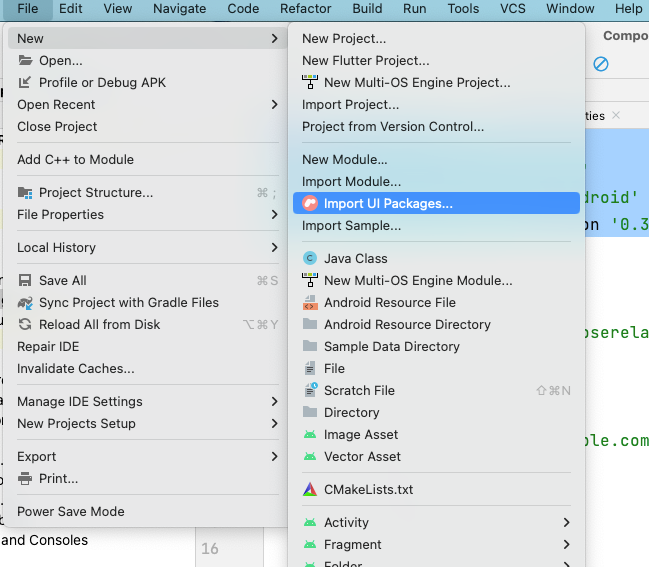Viewport: 649px width, 567px height.
Task: Open the Help menu
Action: [x=628, y=9]
